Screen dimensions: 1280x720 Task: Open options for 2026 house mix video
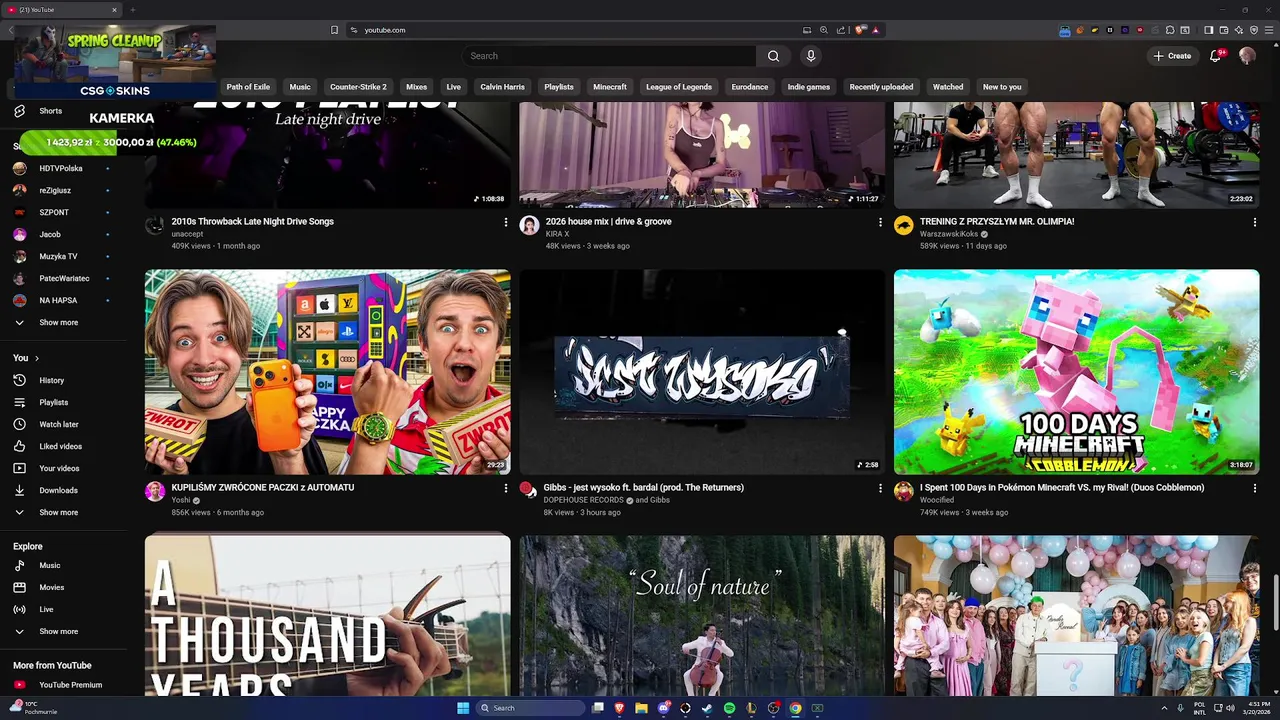[x=880, y=222]
